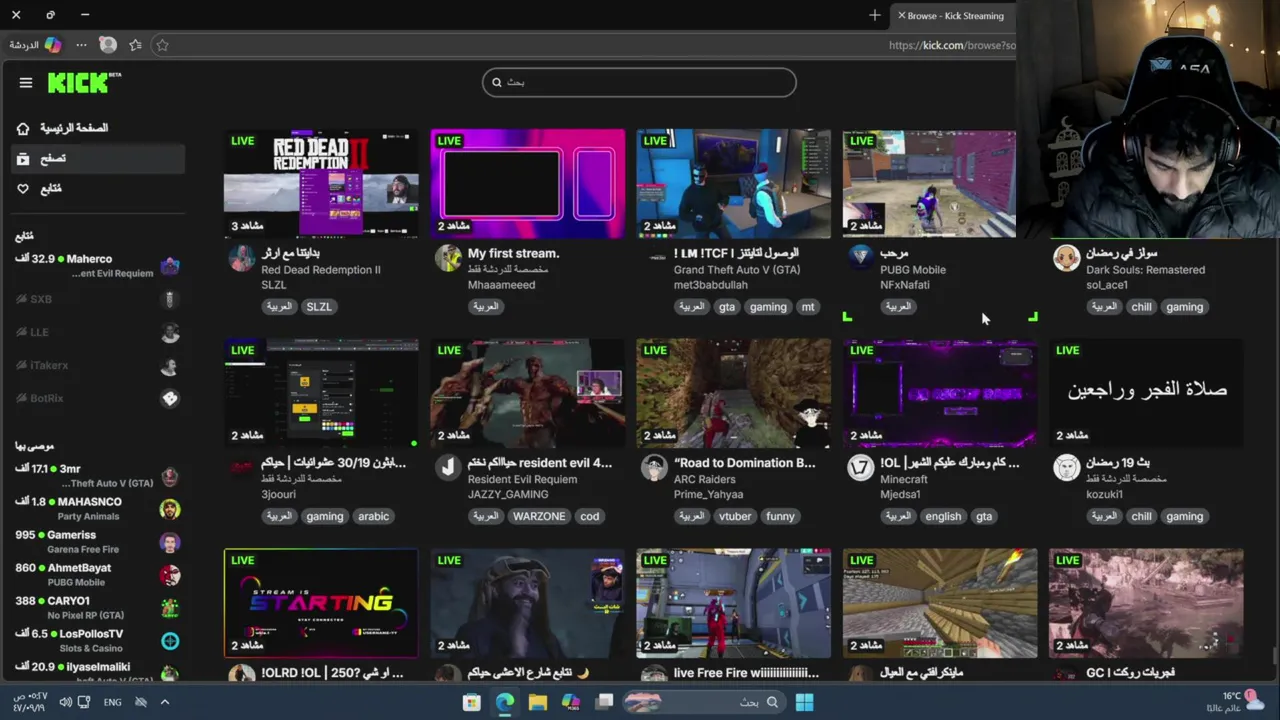Viewport: 1280px width, 720px height.
Task: Click LosPollosTV avatar icon
Action: (170, 641)
